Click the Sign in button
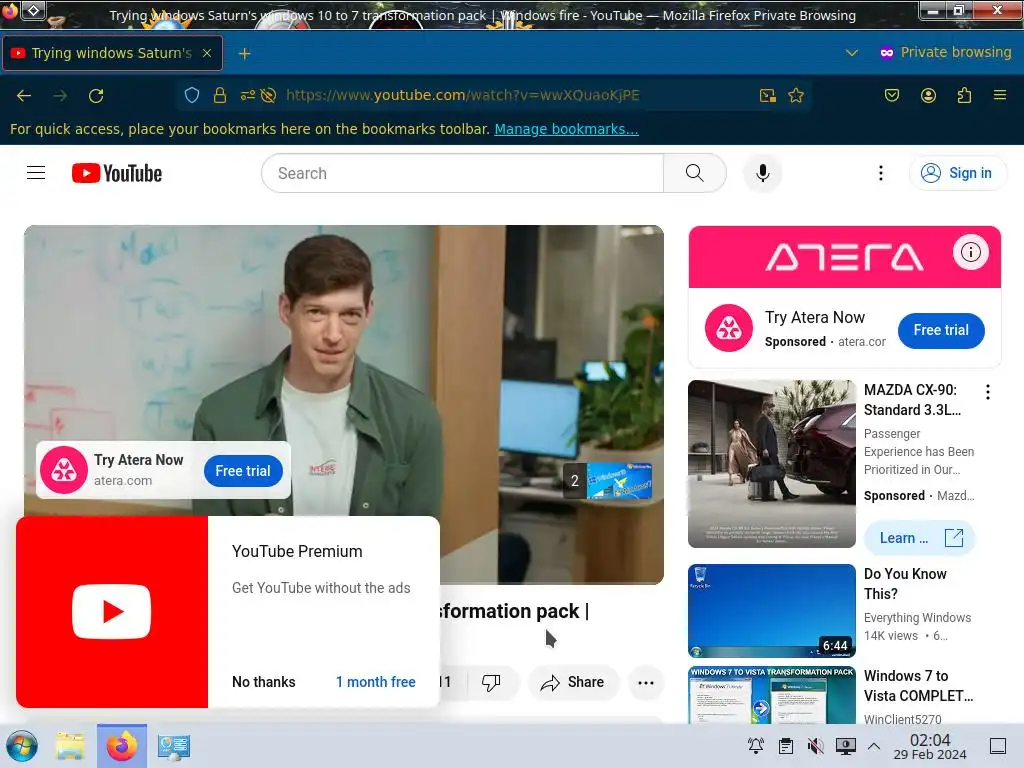This screenshot has height=768, width=1024. click(x=957, y=173)
